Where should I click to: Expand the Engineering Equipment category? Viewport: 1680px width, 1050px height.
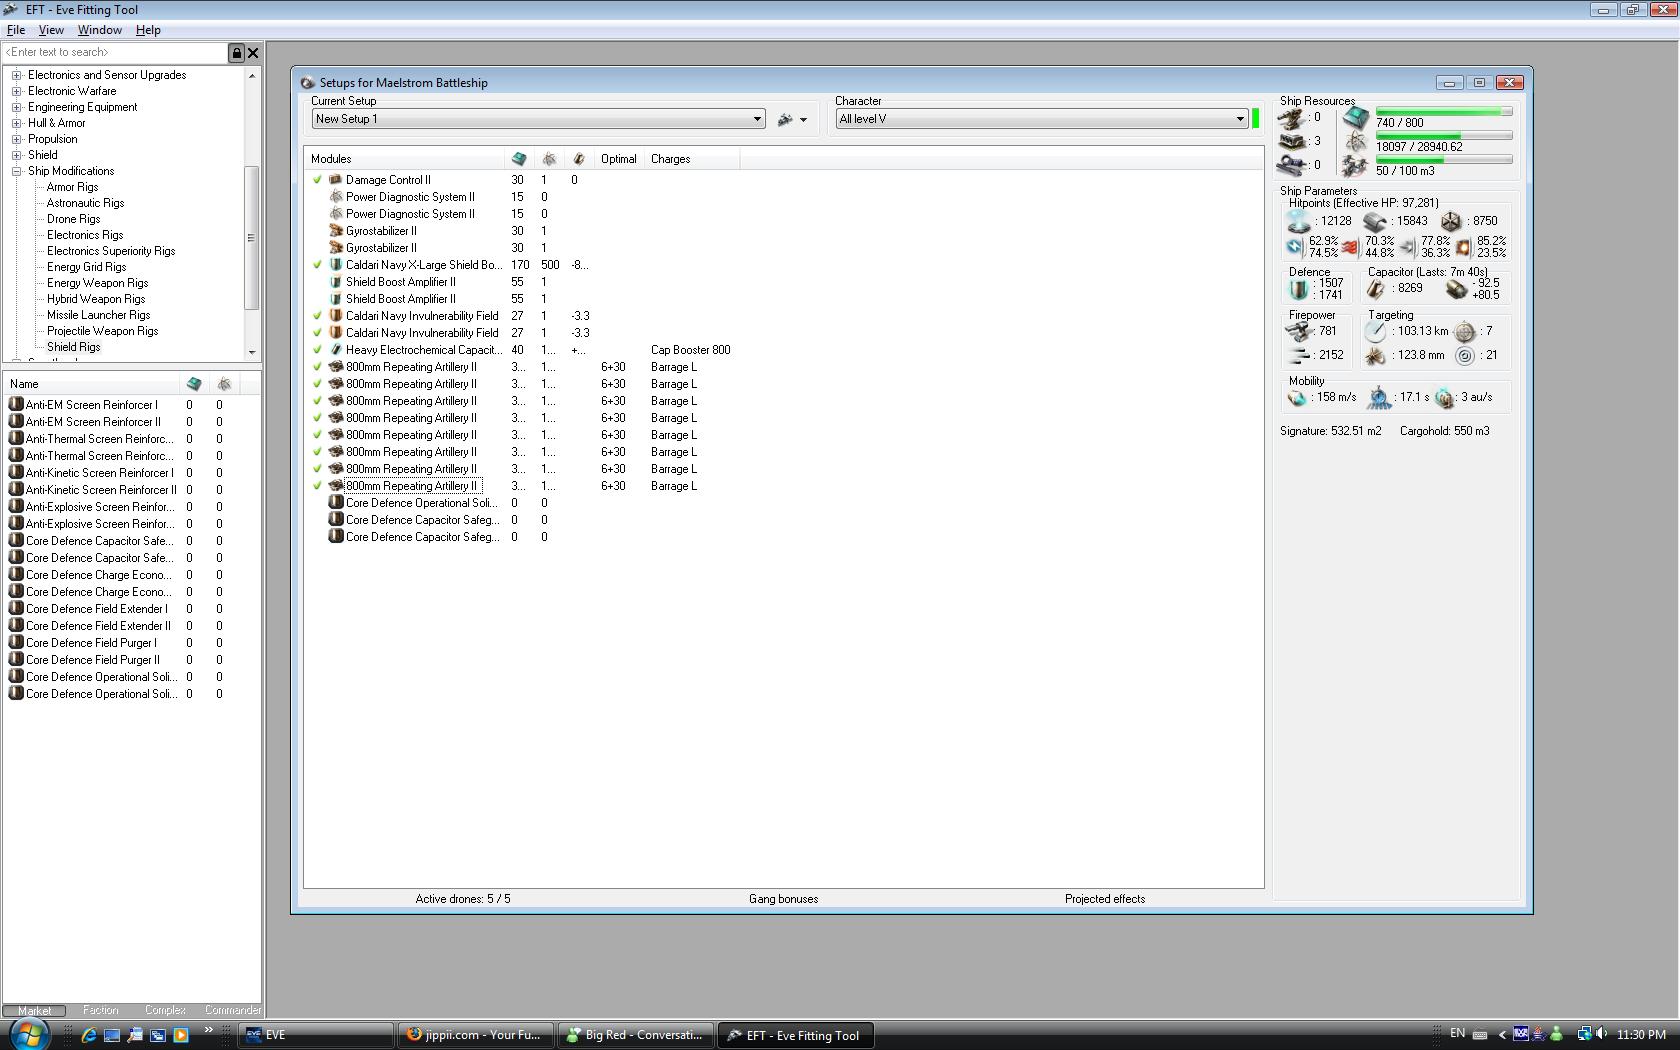pos(17,107)
